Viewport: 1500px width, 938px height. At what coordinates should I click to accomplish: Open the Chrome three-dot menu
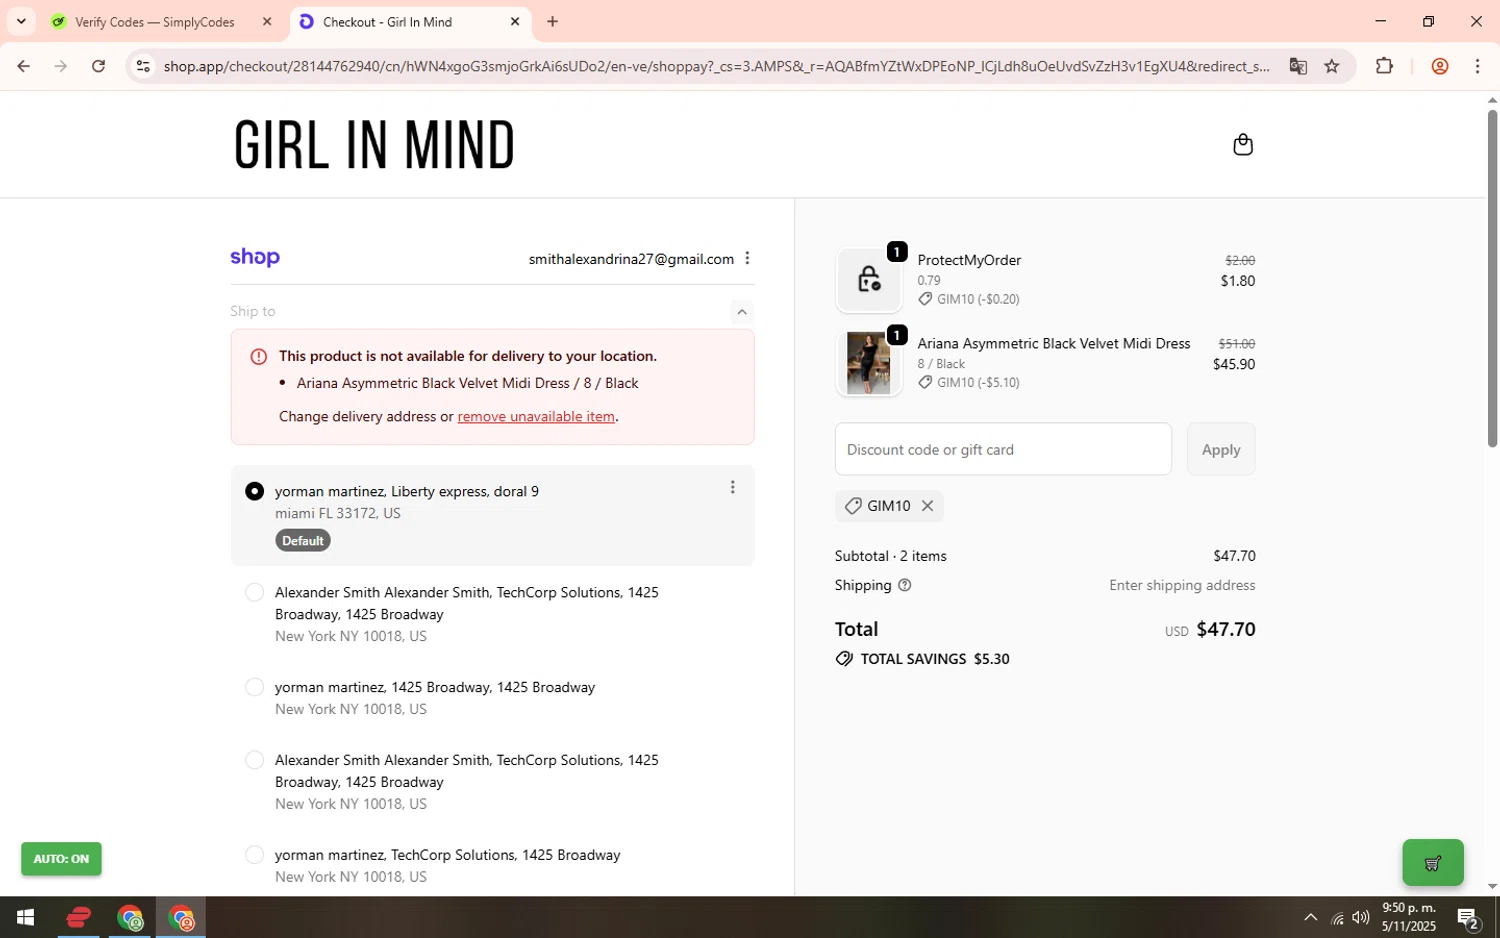pyautogui.click(x=1478, y=66)
